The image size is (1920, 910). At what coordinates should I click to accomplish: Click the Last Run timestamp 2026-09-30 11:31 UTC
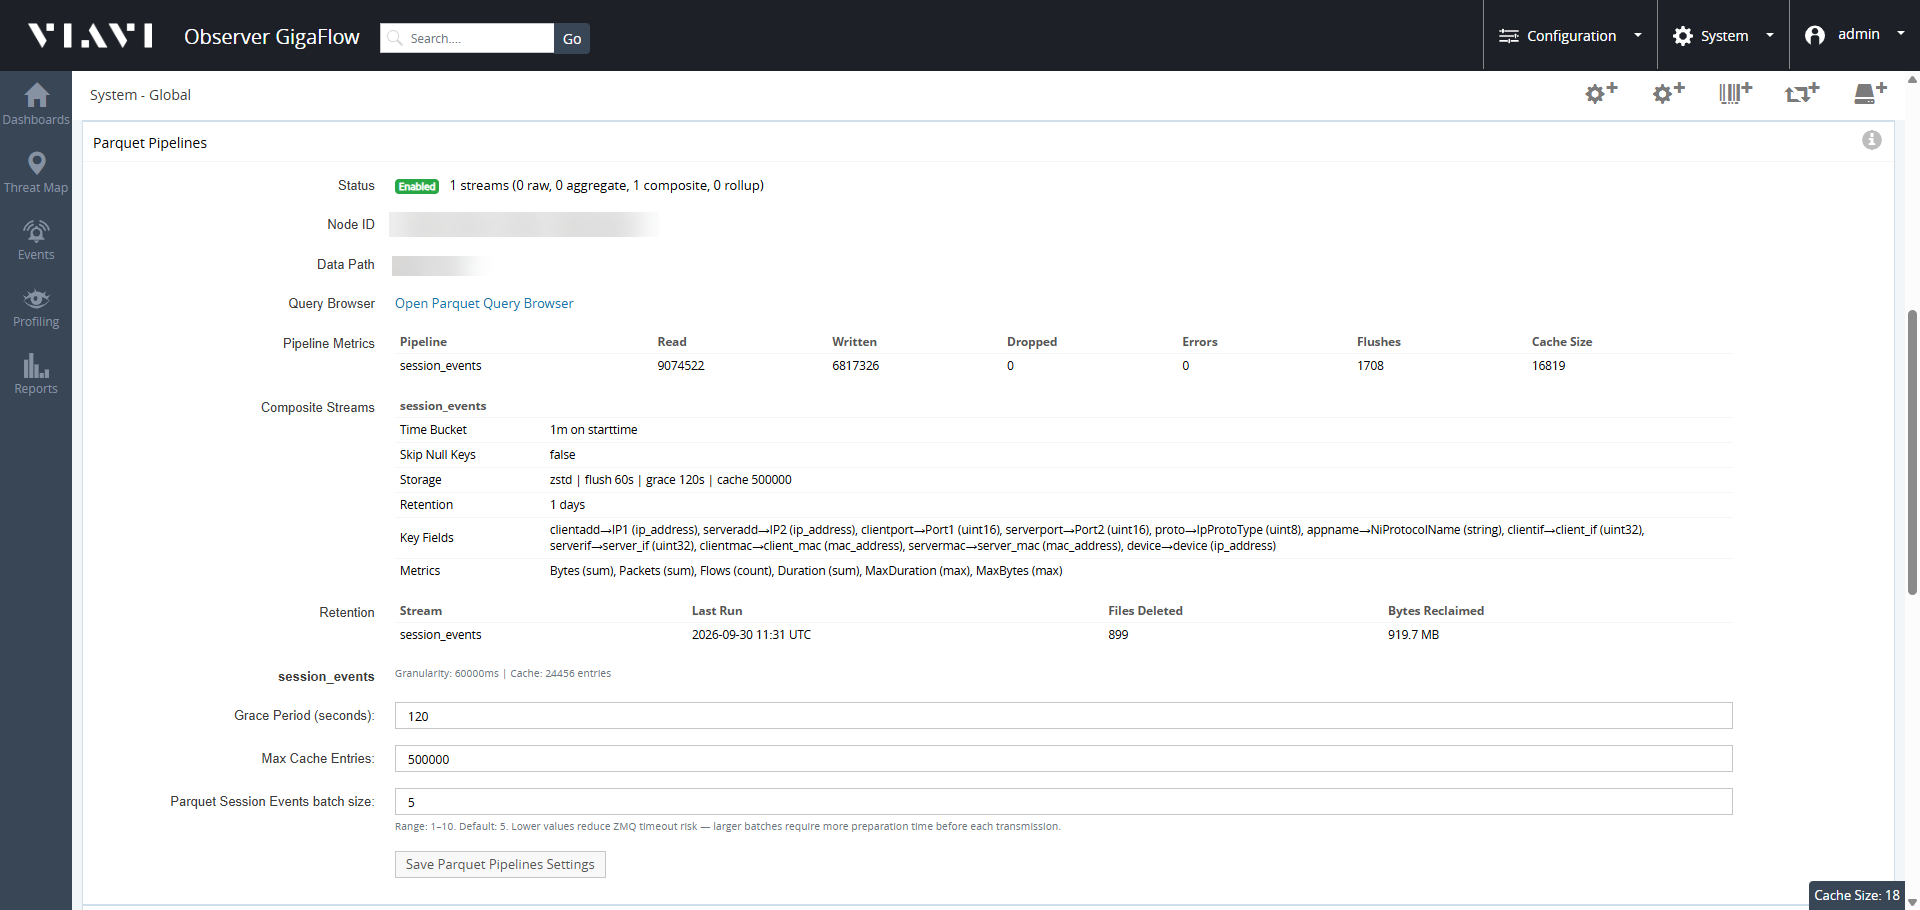(x=751, y=635)
